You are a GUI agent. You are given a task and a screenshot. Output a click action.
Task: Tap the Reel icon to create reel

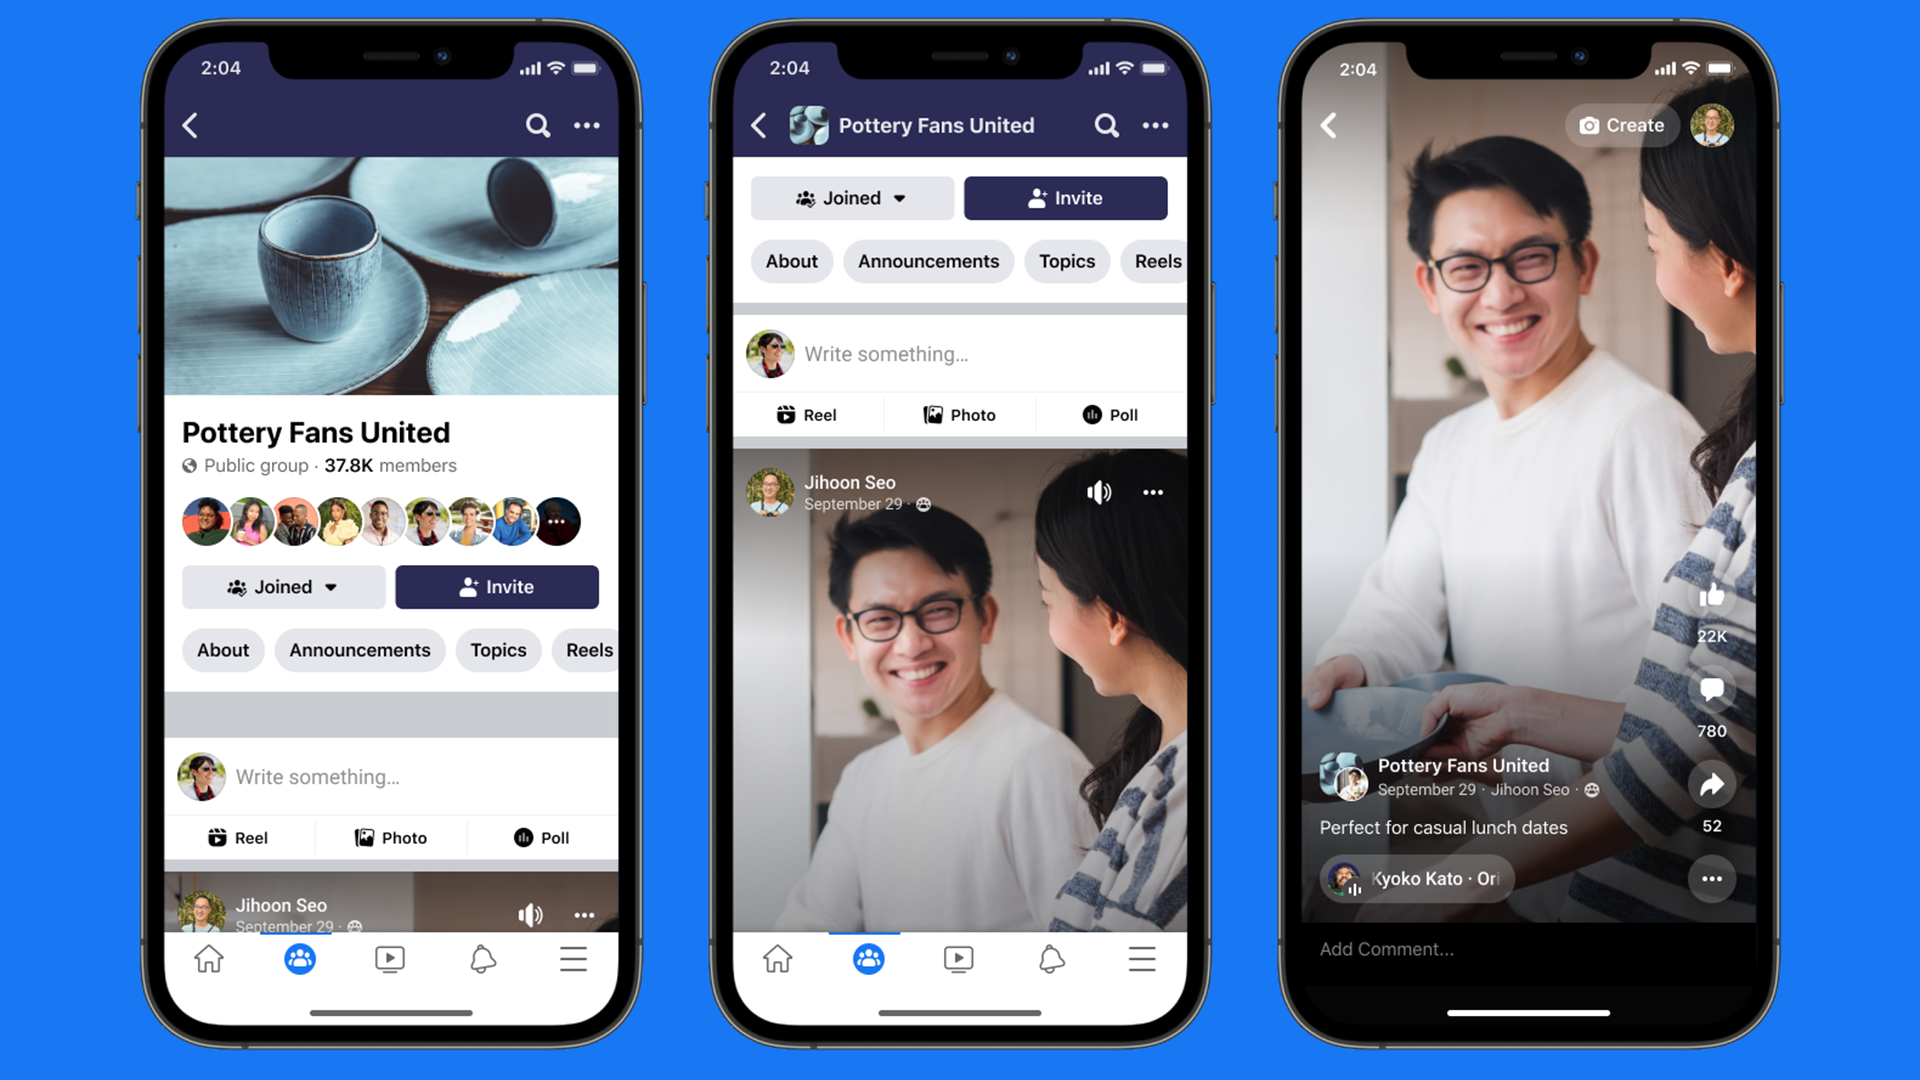[239, 836]
